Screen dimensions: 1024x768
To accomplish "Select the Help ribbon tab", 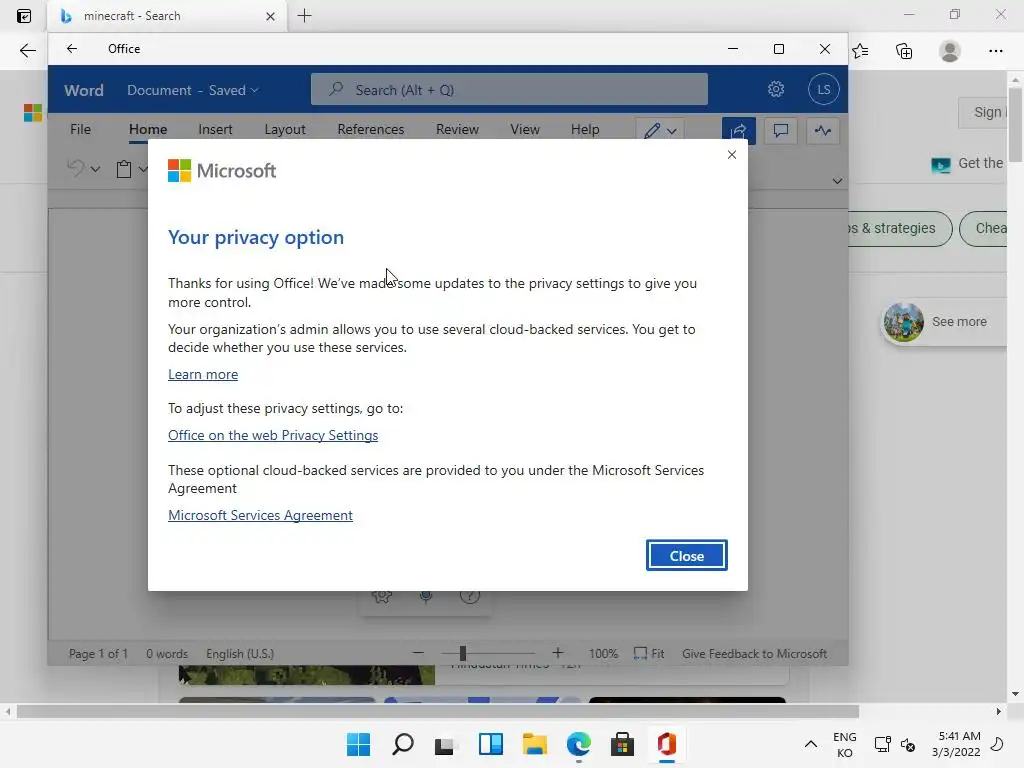I will (x=584, y=129).
